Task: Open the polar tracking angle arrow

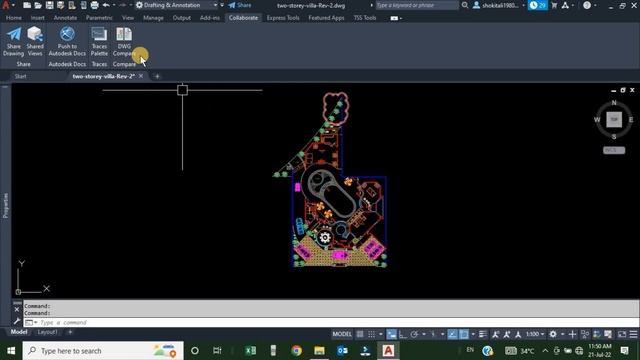Action: coord(423,334)
